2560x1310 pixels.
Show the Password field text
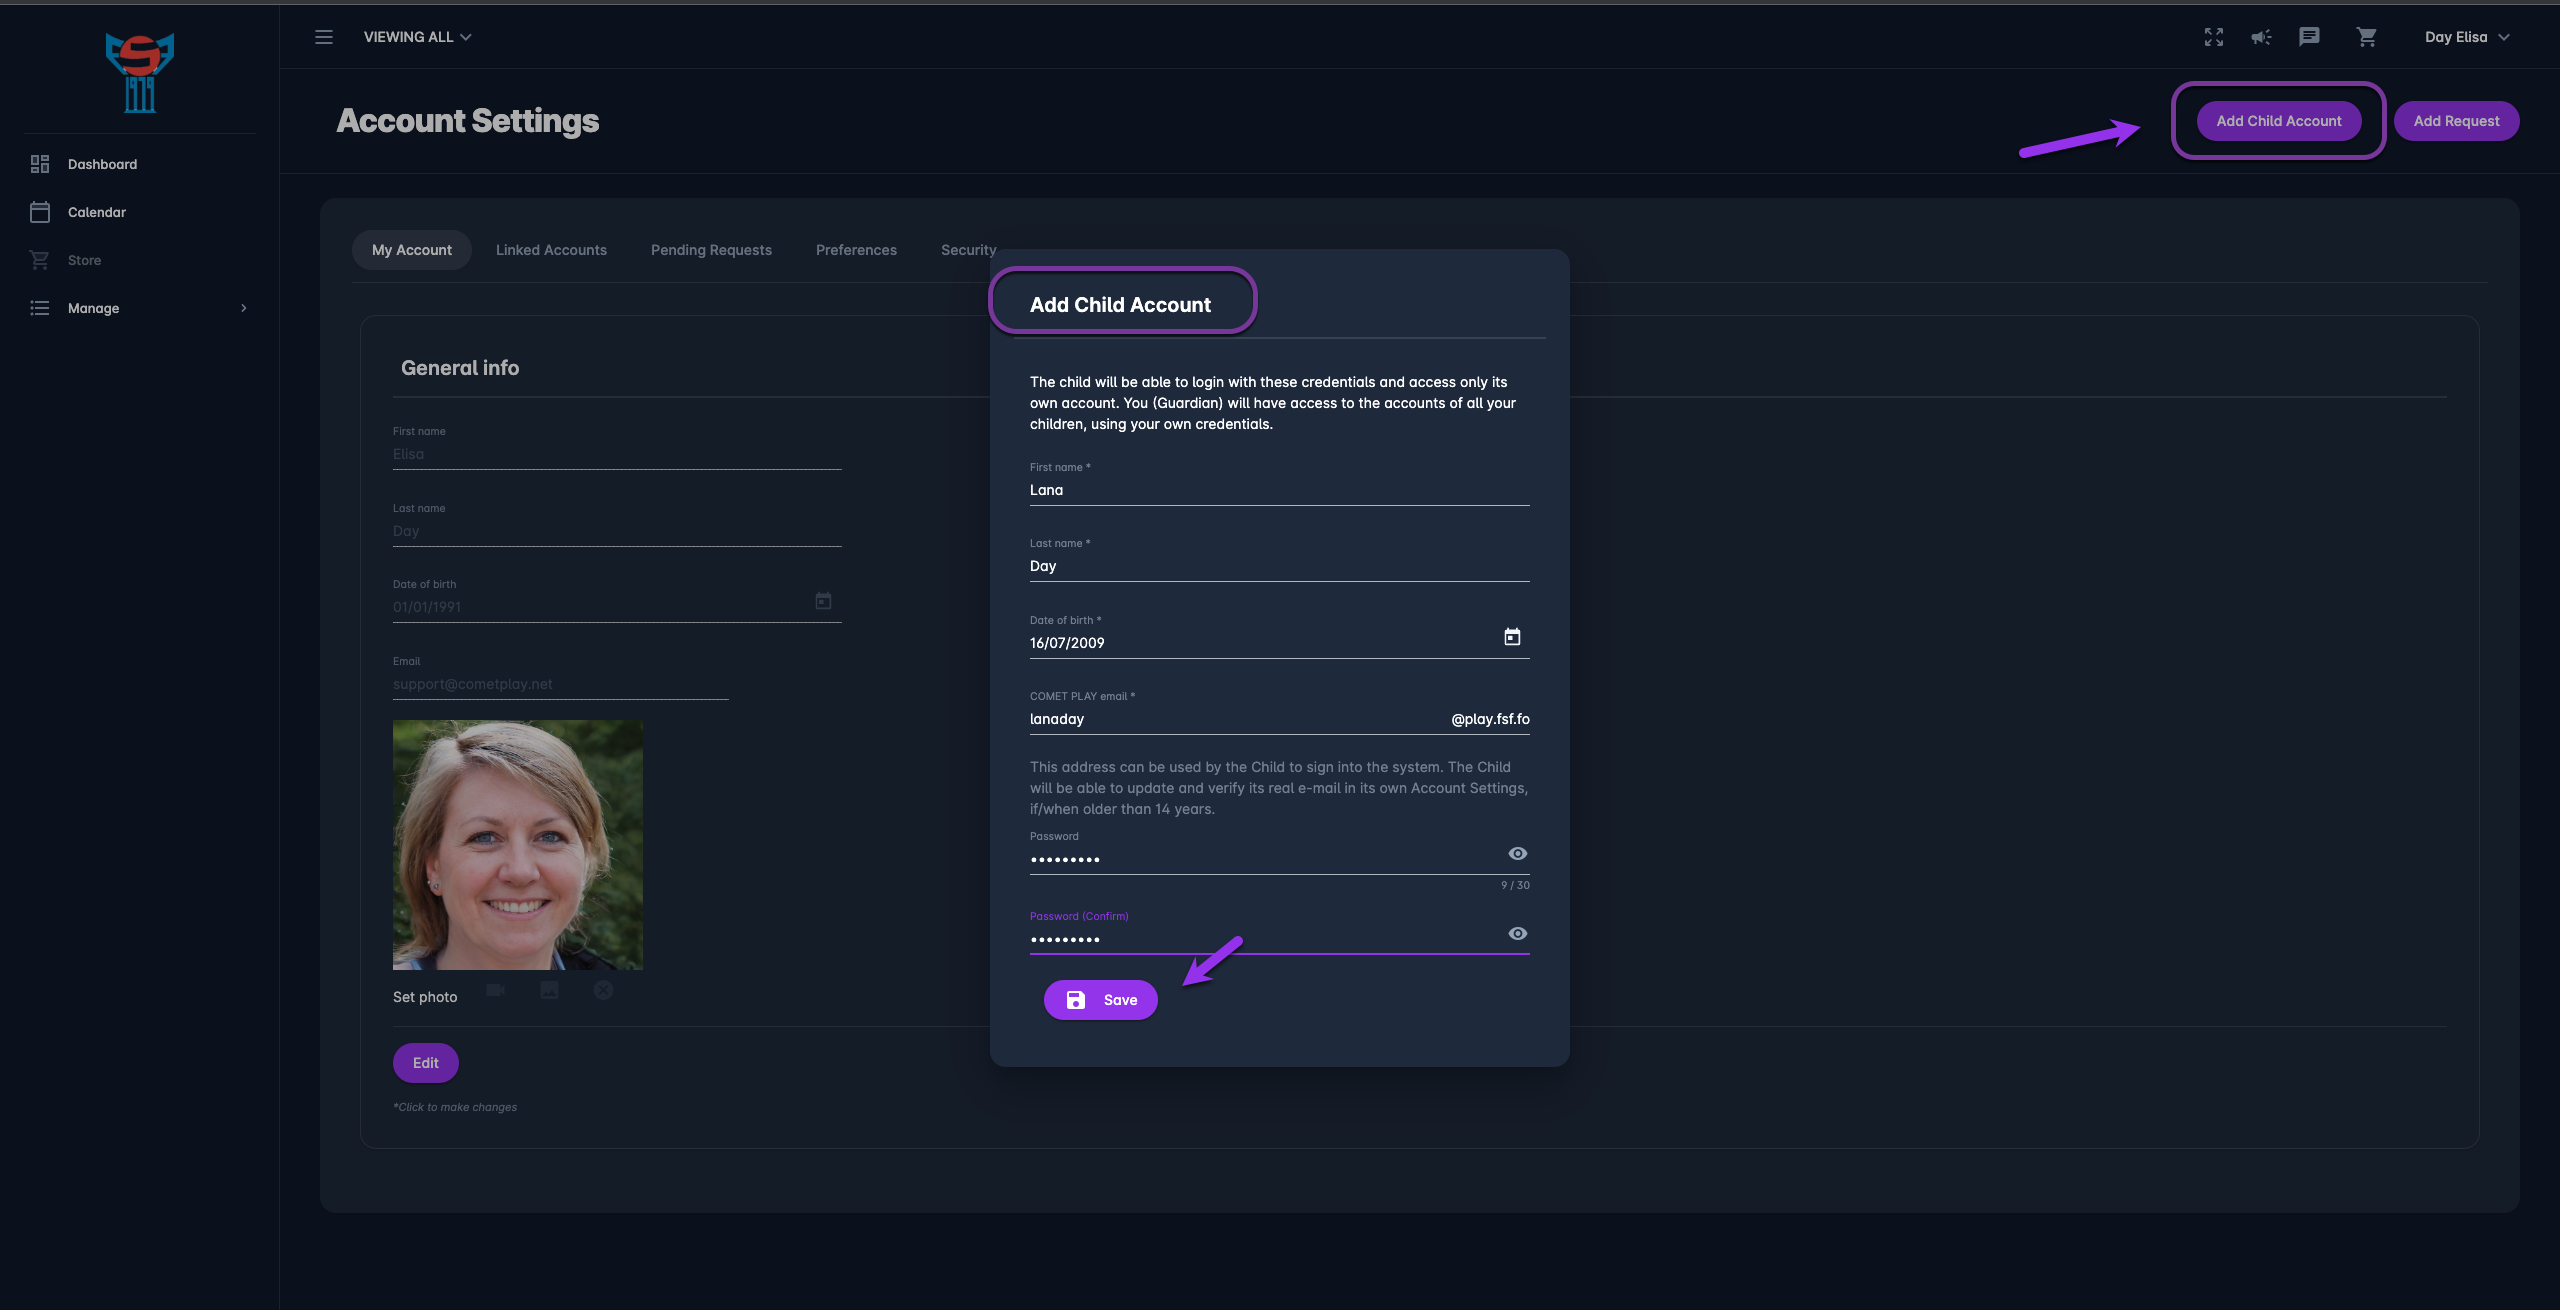(1517, 853)
